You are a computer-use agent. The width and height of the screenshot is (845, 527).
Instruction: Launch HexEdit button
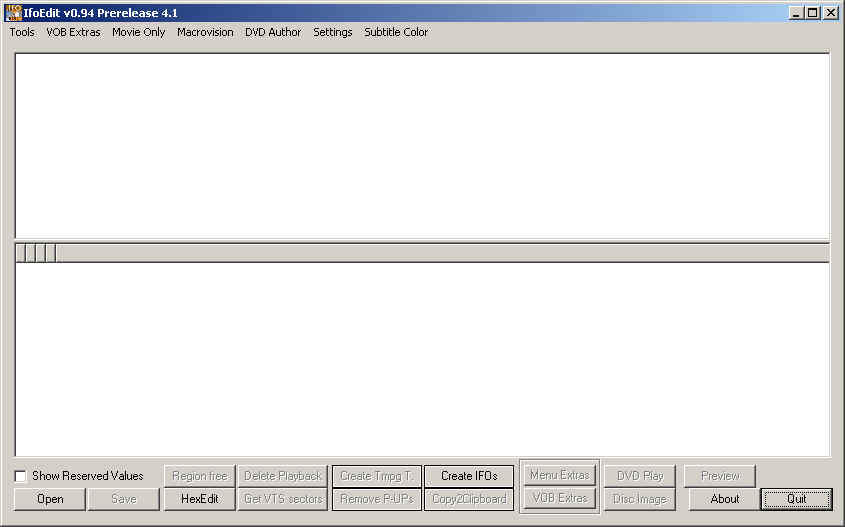pyautogui.click(x=200, y=499)
